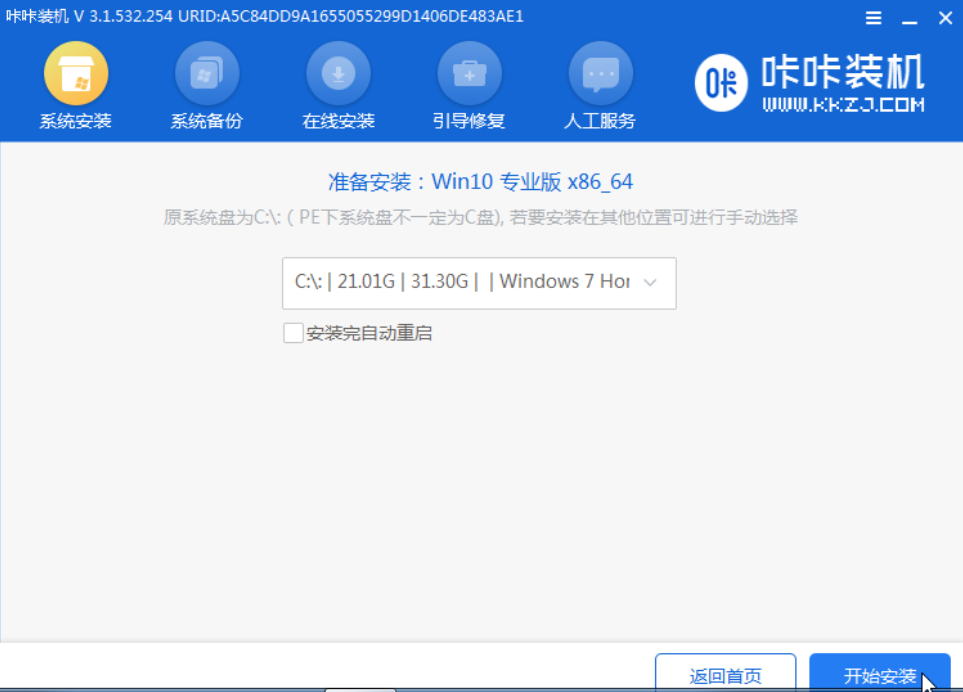Click the title bar version URID text

[x=265, y=17]
